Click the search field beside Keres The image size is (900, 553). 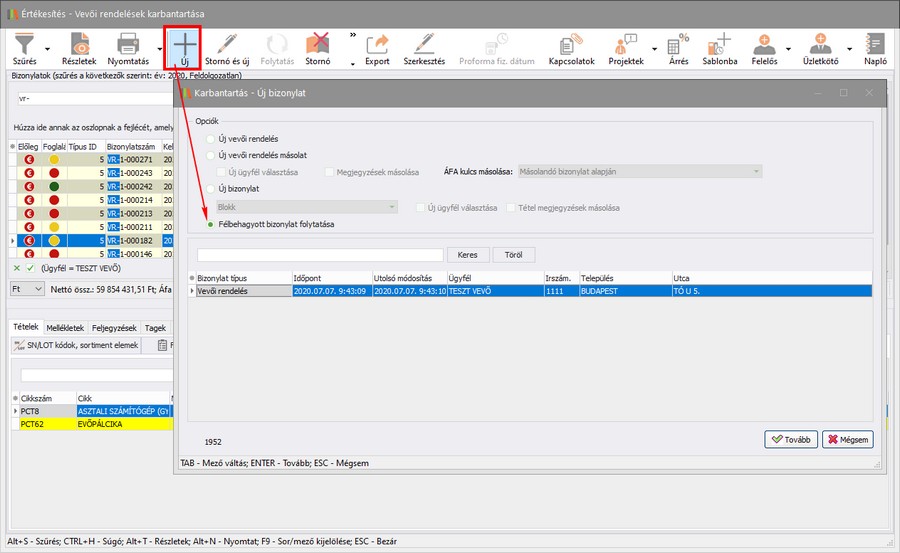(319, 255)
